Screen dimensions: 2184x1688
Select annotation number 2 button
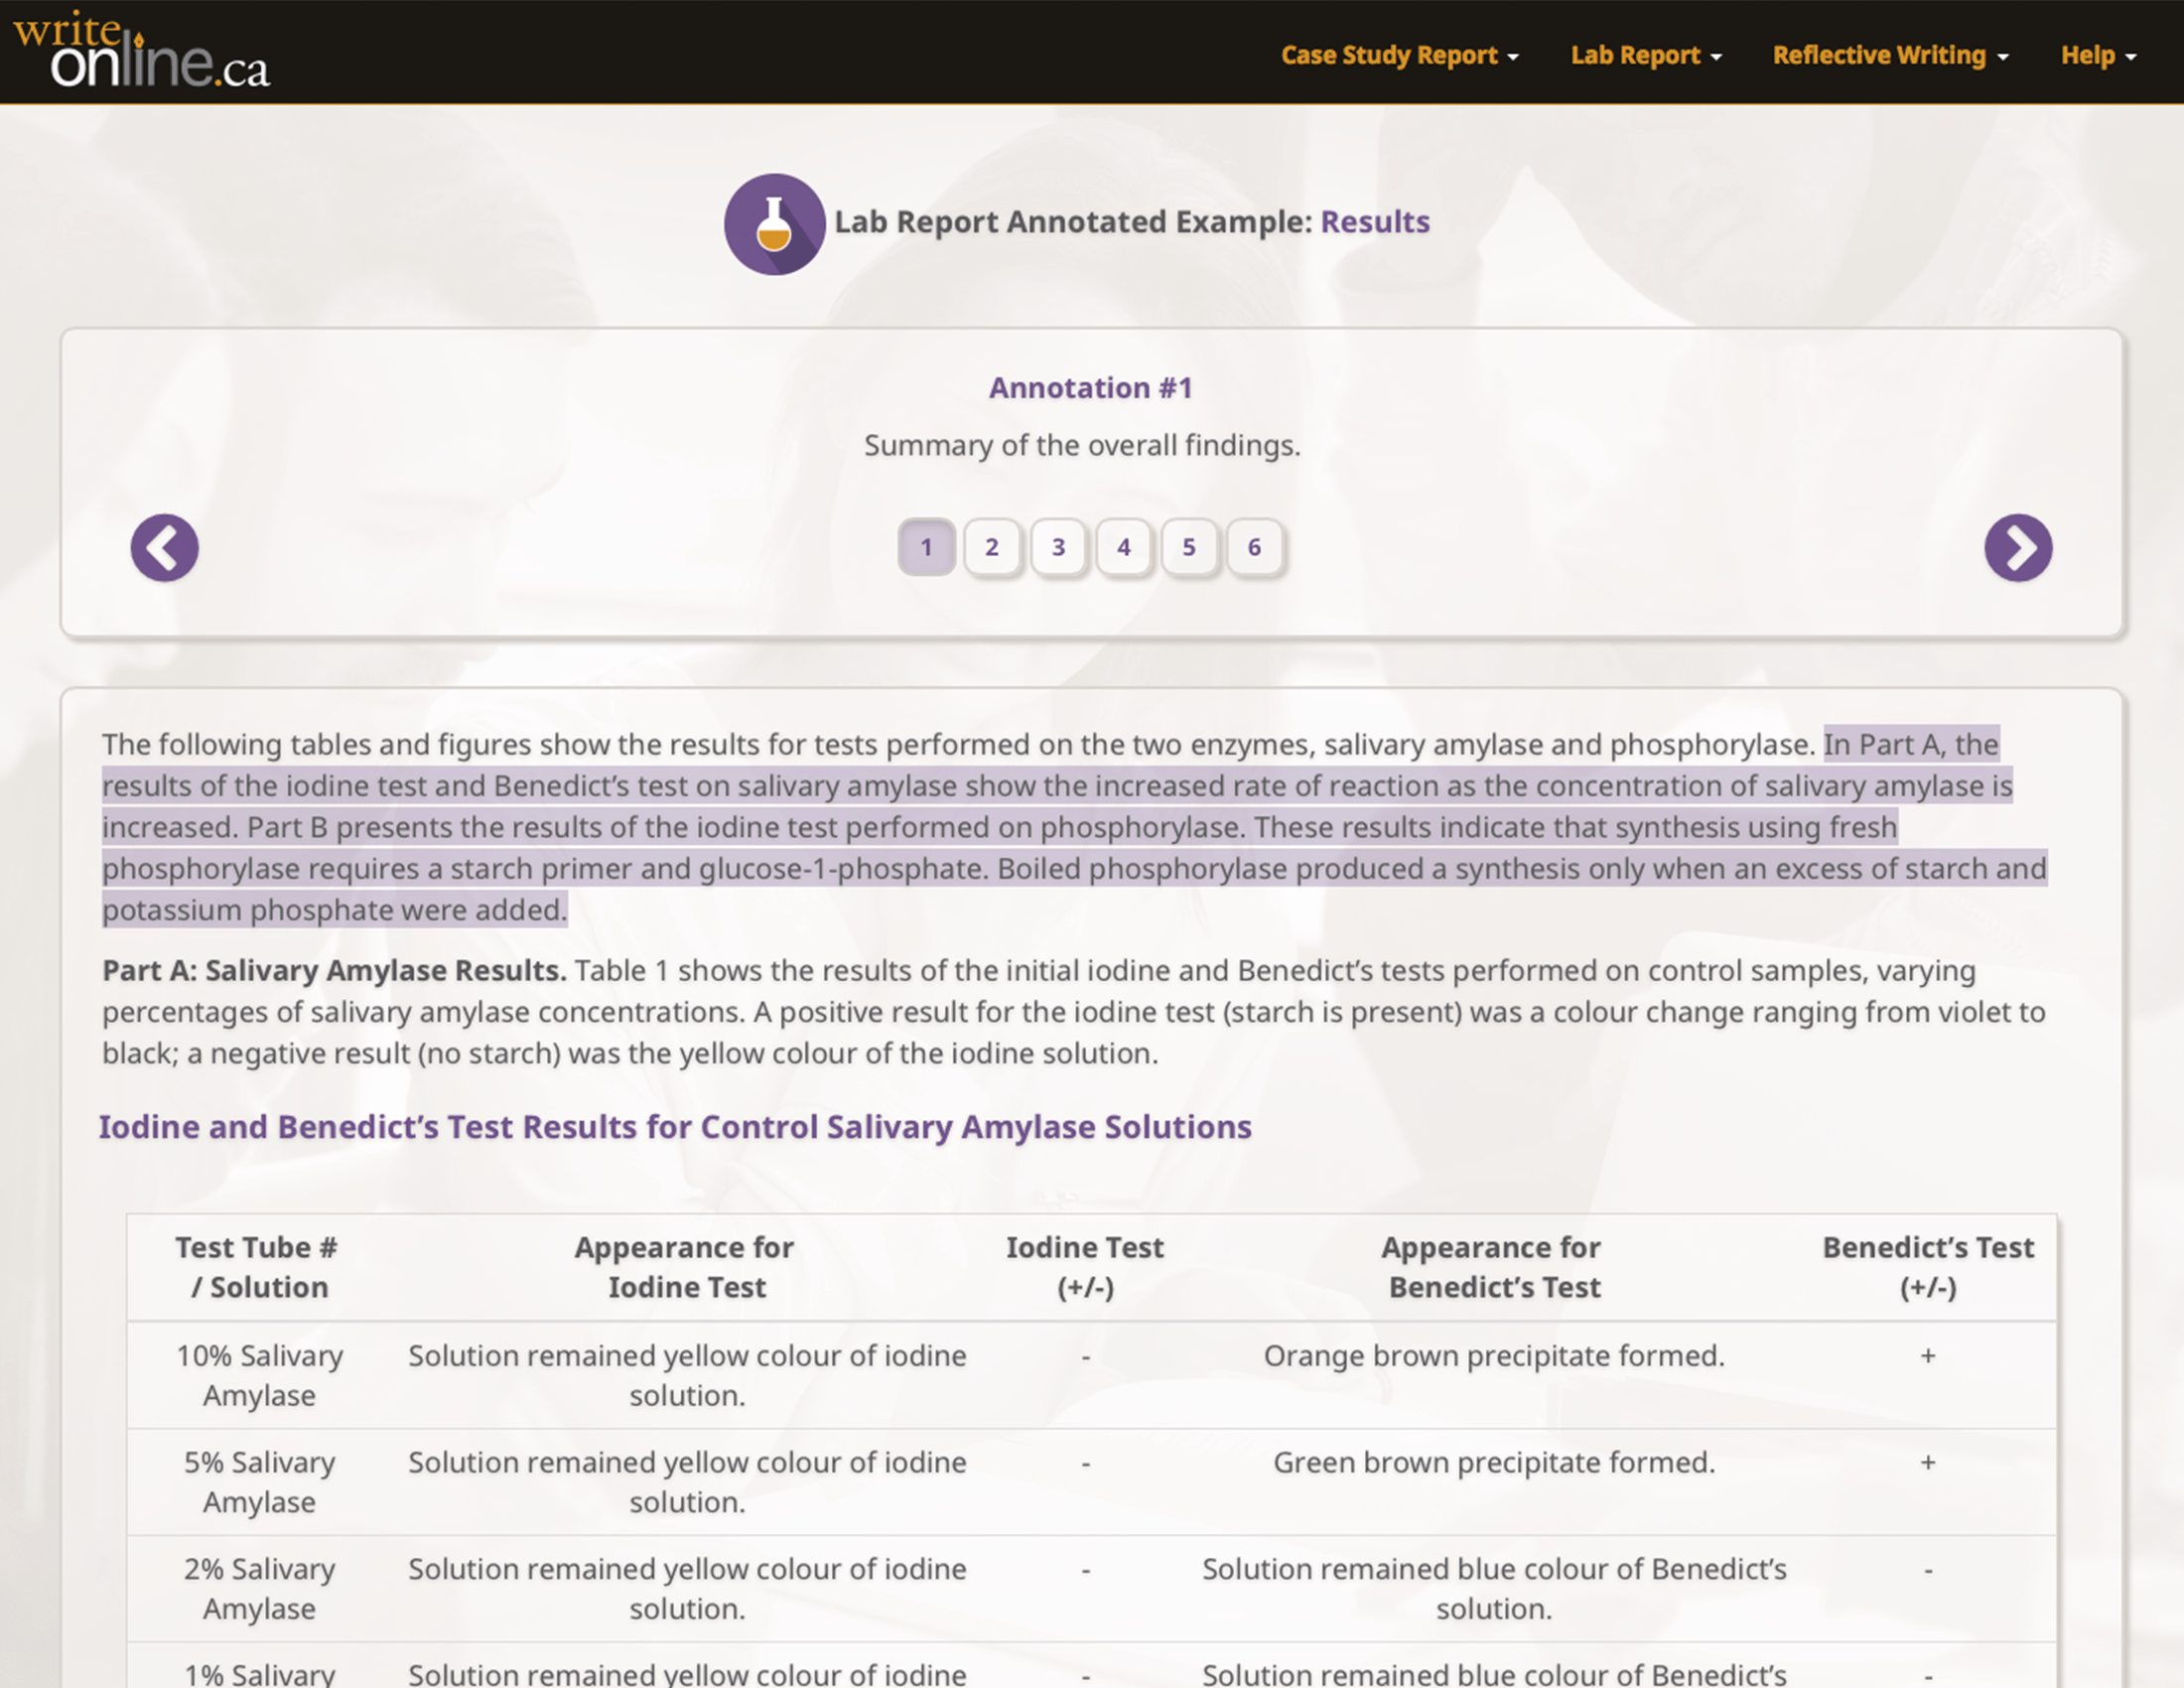(x=991, y=547)
